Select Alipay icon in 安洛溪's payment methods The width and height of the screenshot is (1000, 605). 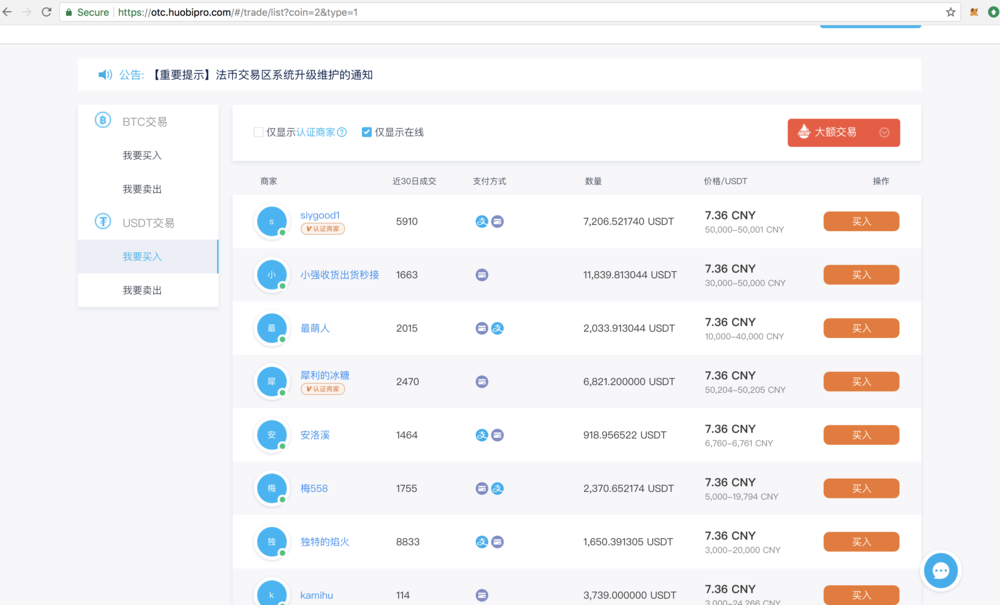[483, 435]
